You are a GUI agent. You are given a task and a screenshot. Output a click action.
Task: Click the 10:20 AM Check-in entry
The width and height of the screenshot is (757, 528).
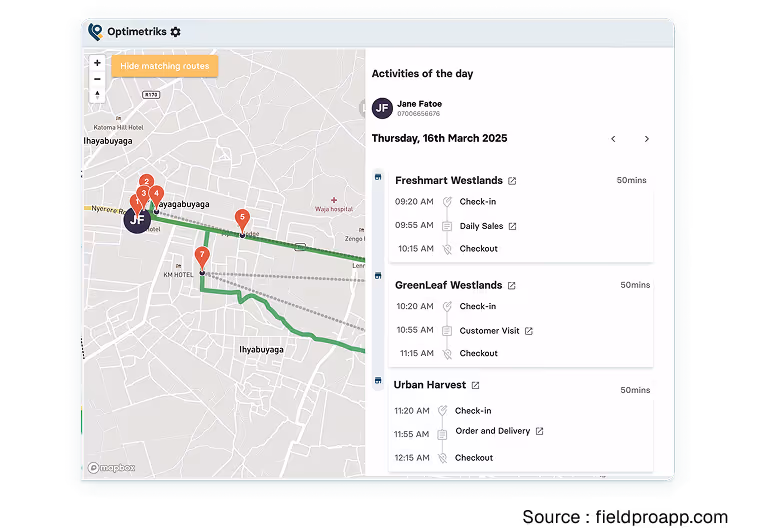(447, 306)
